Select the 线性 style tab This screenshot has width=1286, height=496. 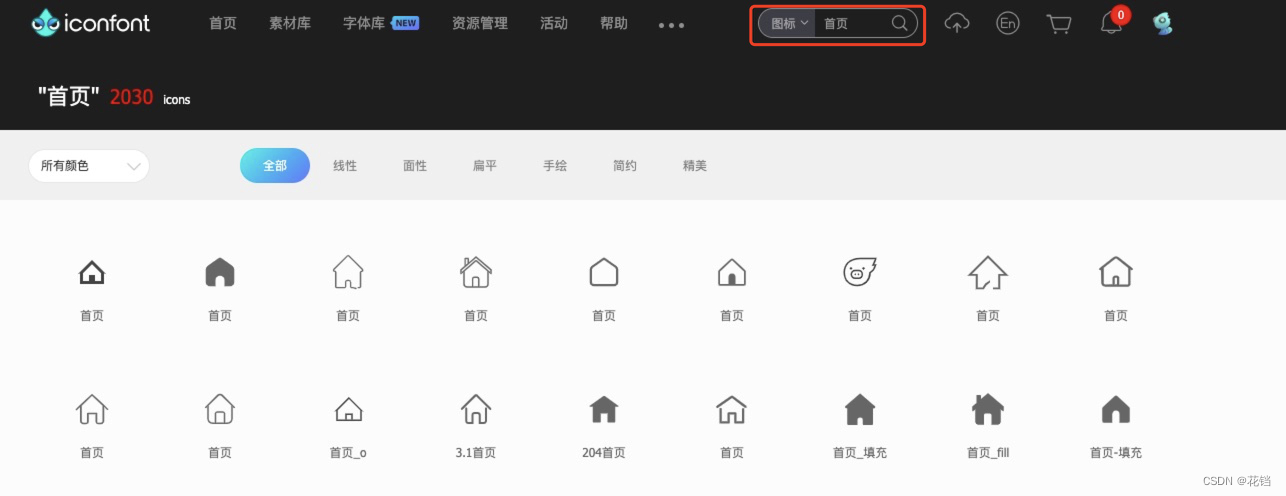tap(345, 166)
